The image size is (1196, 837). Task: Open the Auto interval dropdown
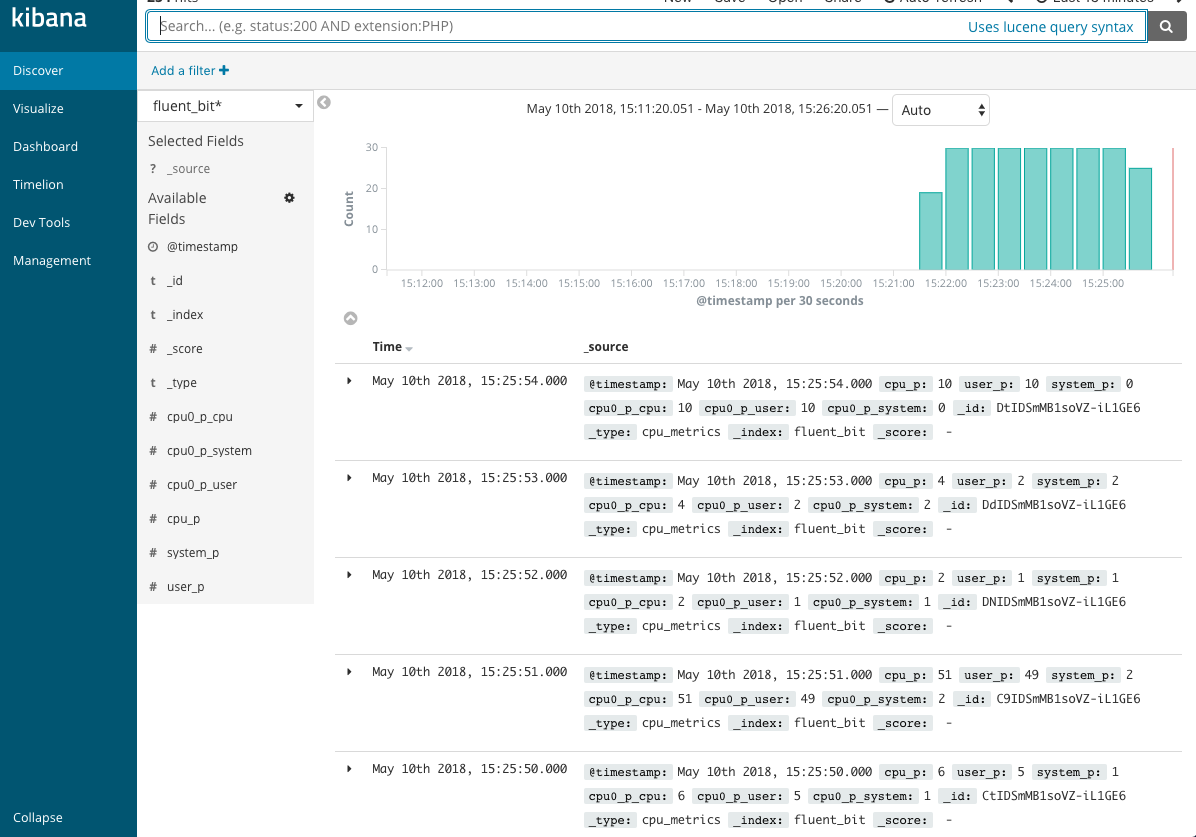click(x=940, y=110)
